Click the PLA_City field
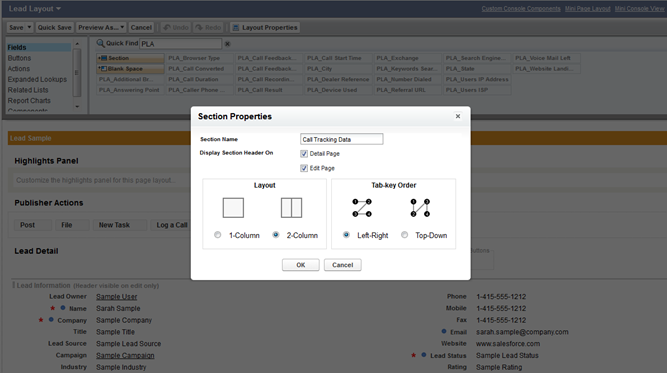The image size is (667, 373). (339, 68)
